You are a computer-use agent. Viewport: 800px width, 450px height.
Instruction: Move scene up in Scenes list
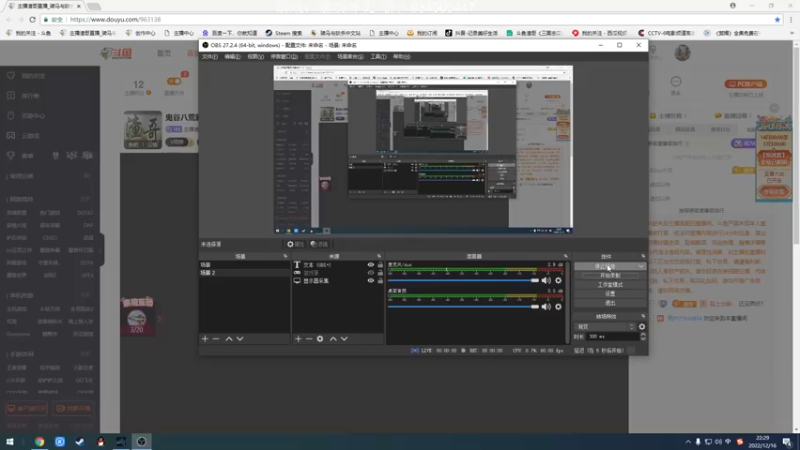pos(229,339)
